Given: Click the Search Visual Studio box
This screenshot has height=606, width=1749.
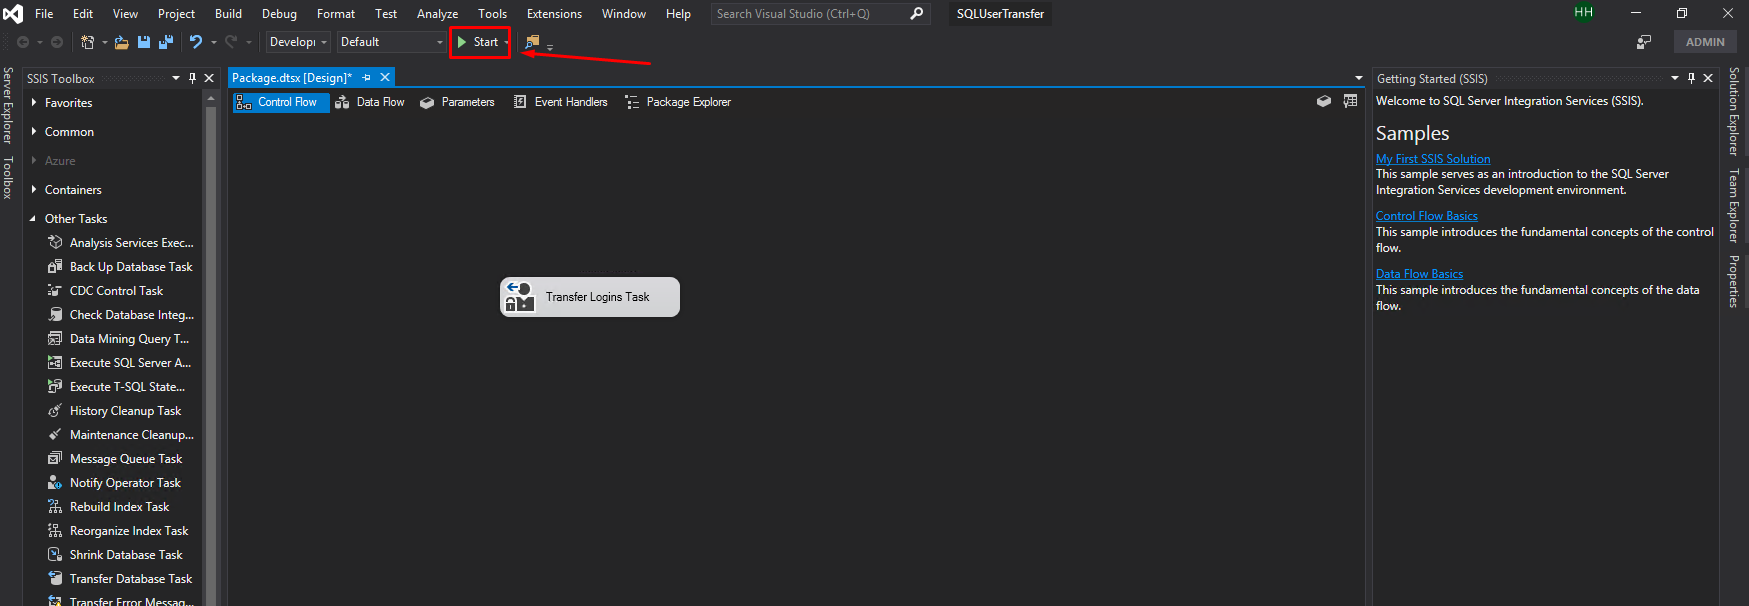Looking at the screenshot, I should click(810, 14).
